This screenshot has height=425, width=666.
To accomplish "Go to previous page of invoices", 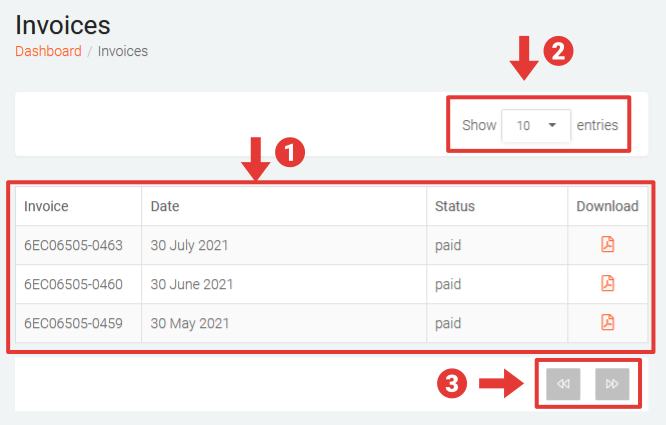I will [x=563, y=384].
